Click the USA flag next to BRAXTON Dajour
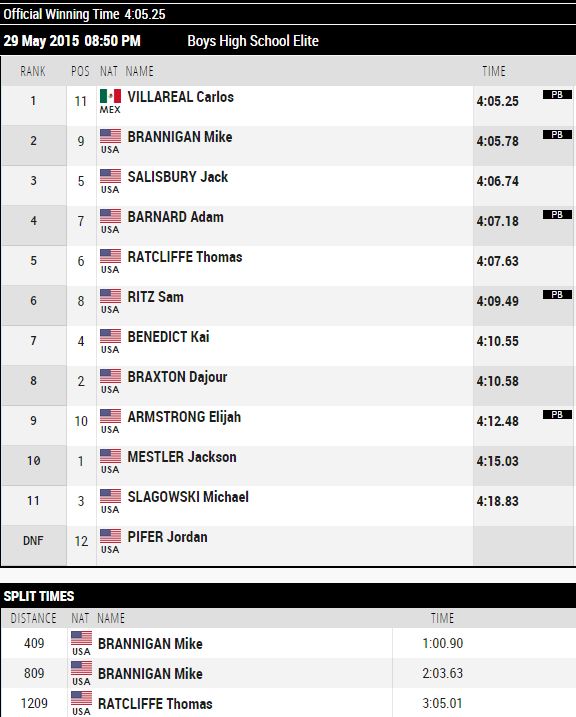576x717 pixels. coord(110,376)
